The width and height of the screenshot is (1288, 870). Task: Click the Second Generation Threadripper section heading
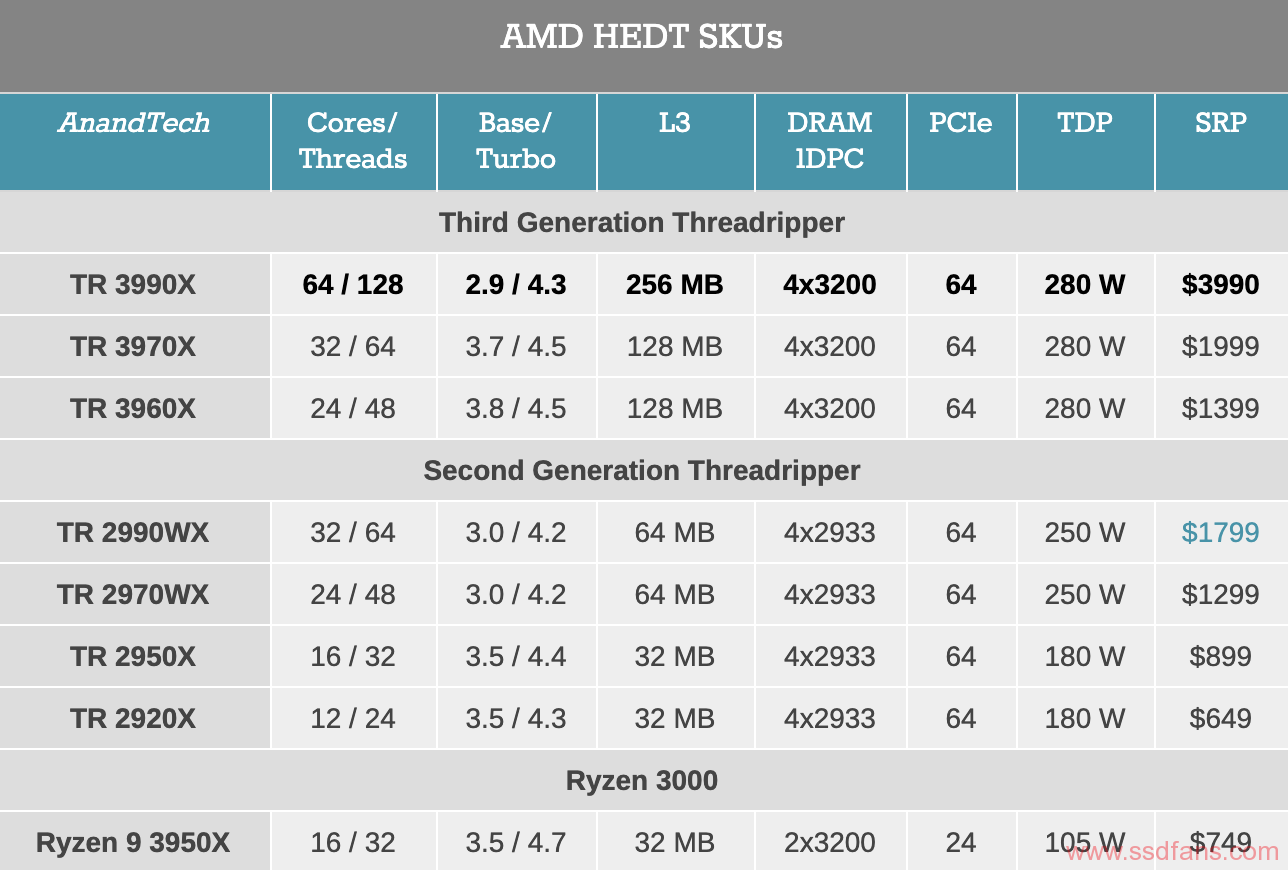(642, 470)
